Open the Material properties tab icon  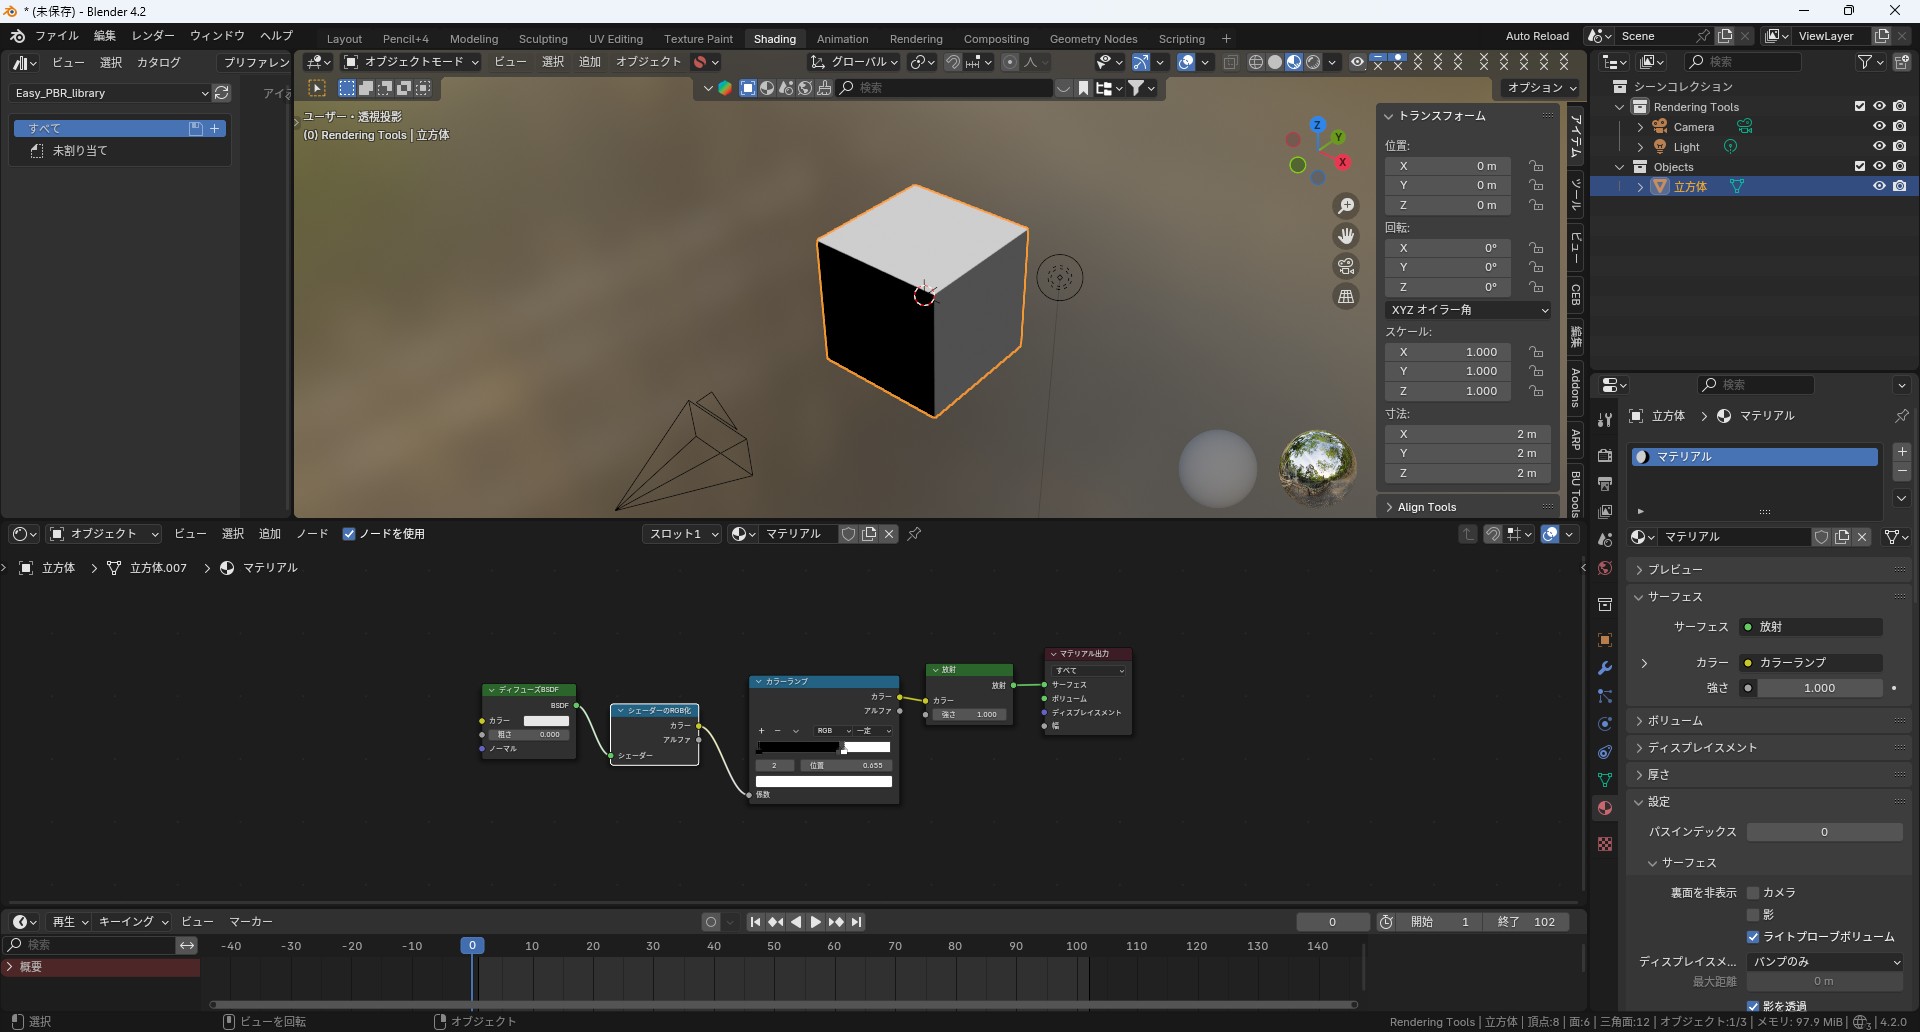(x=1605, y=808)
